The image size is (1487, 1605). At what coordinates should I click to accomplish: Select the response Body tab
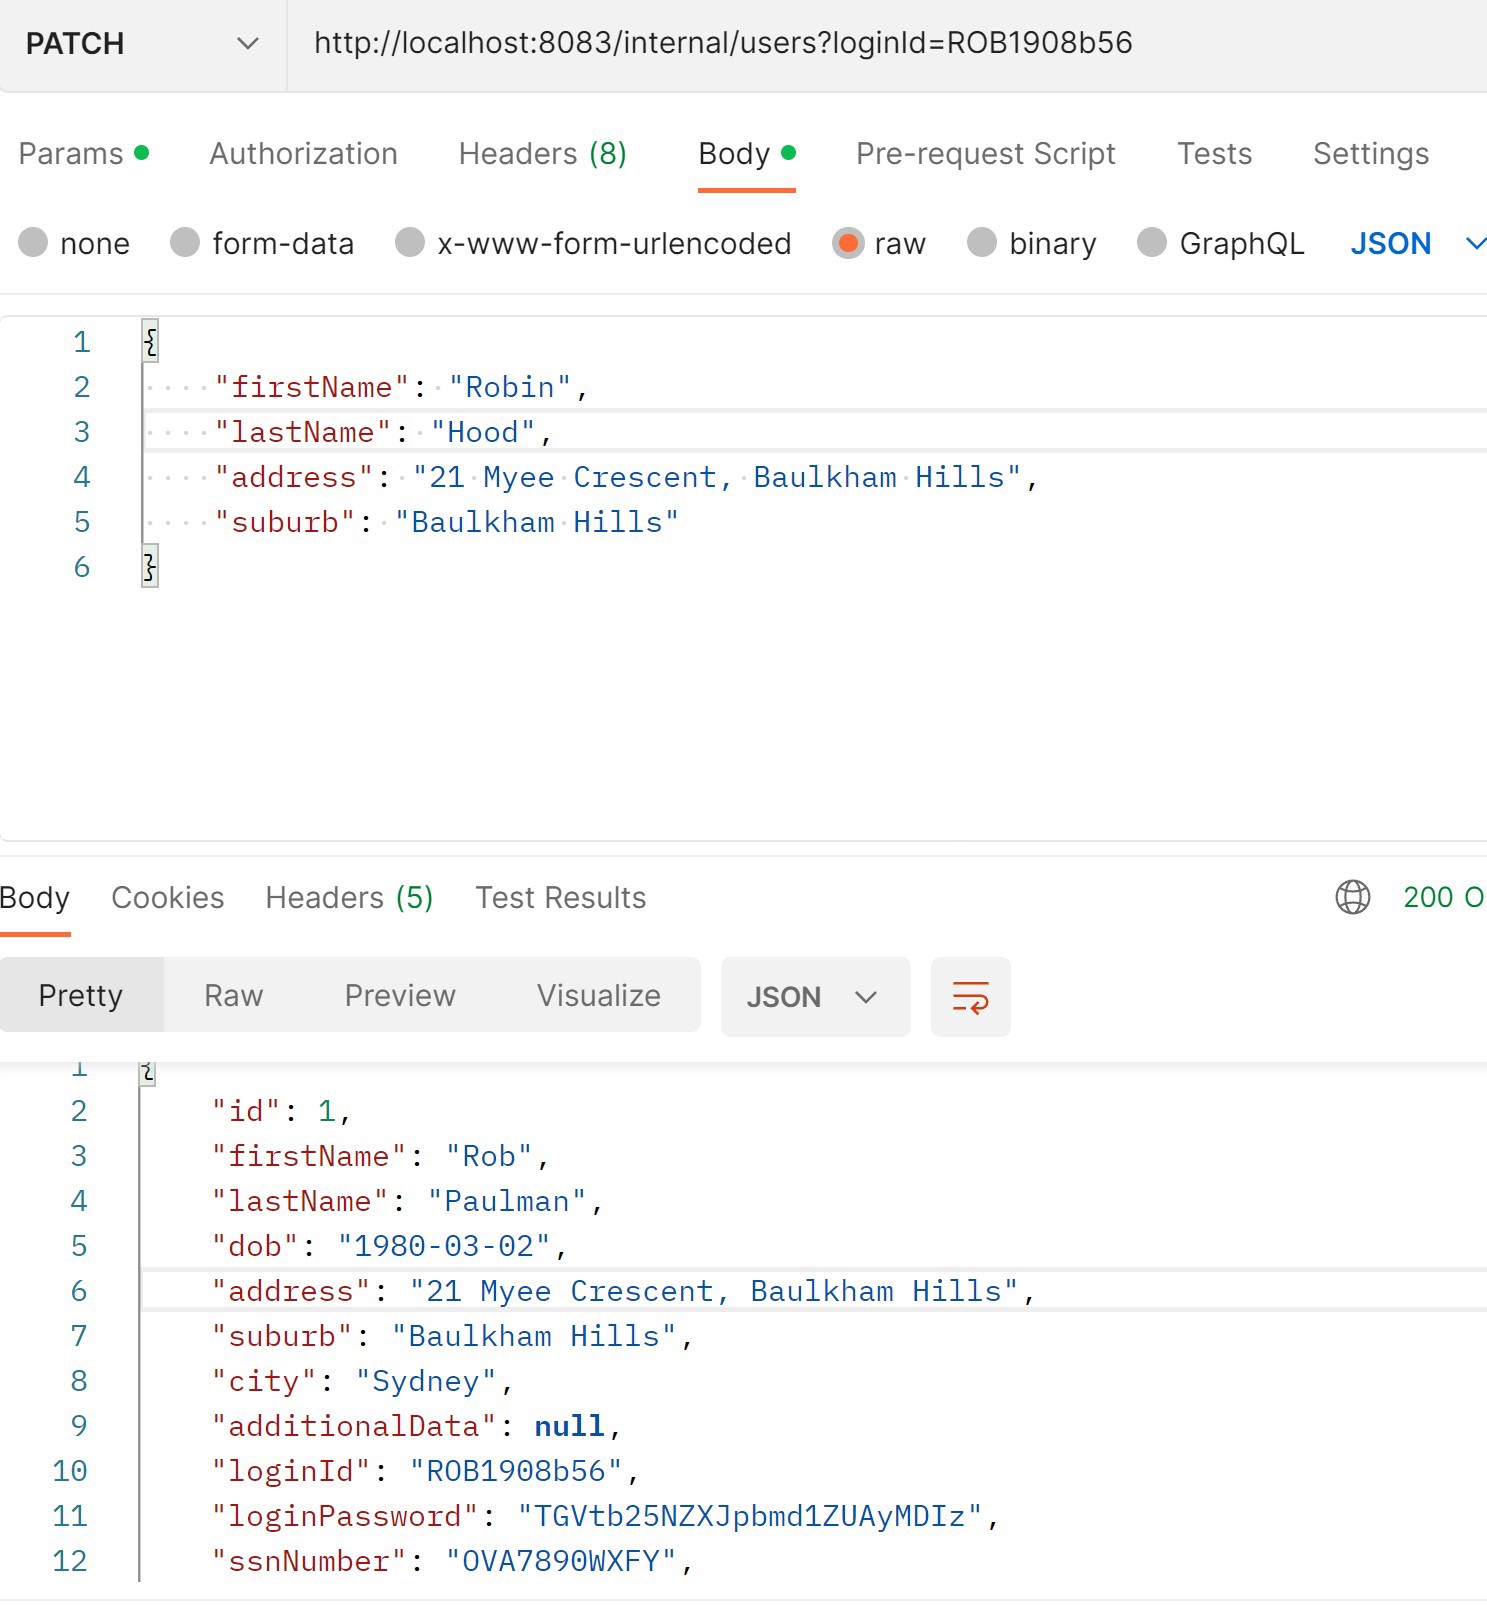(x=35, y=898)
